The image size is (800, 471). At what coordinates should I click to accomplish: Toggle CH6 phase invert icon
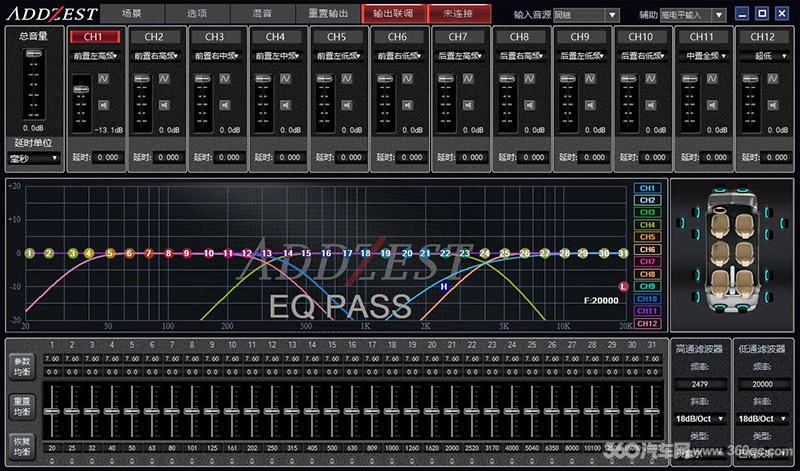pyautogui.click(x=408, y=79)
